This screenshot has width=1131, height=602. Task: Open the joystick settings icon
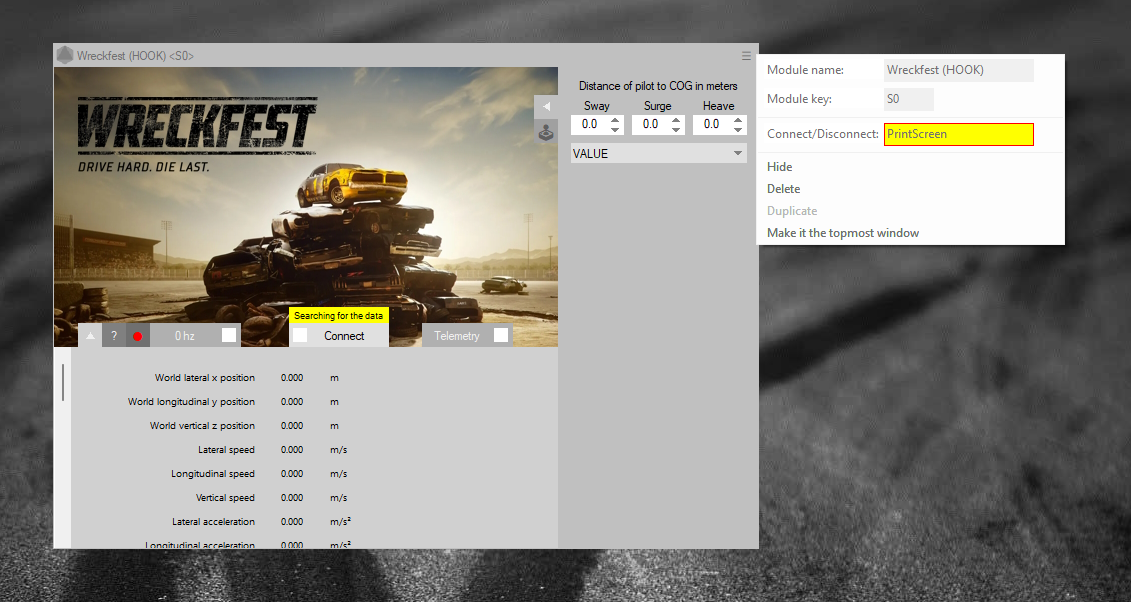tap(546, 132)
